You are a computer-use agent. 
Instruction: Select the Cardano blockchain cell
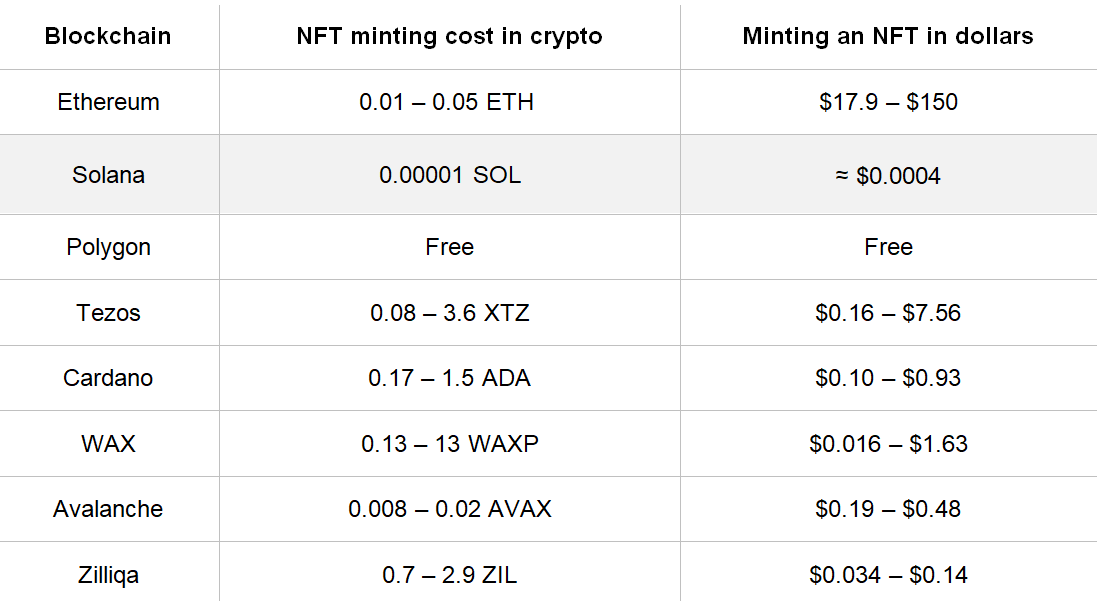[108, 378]
